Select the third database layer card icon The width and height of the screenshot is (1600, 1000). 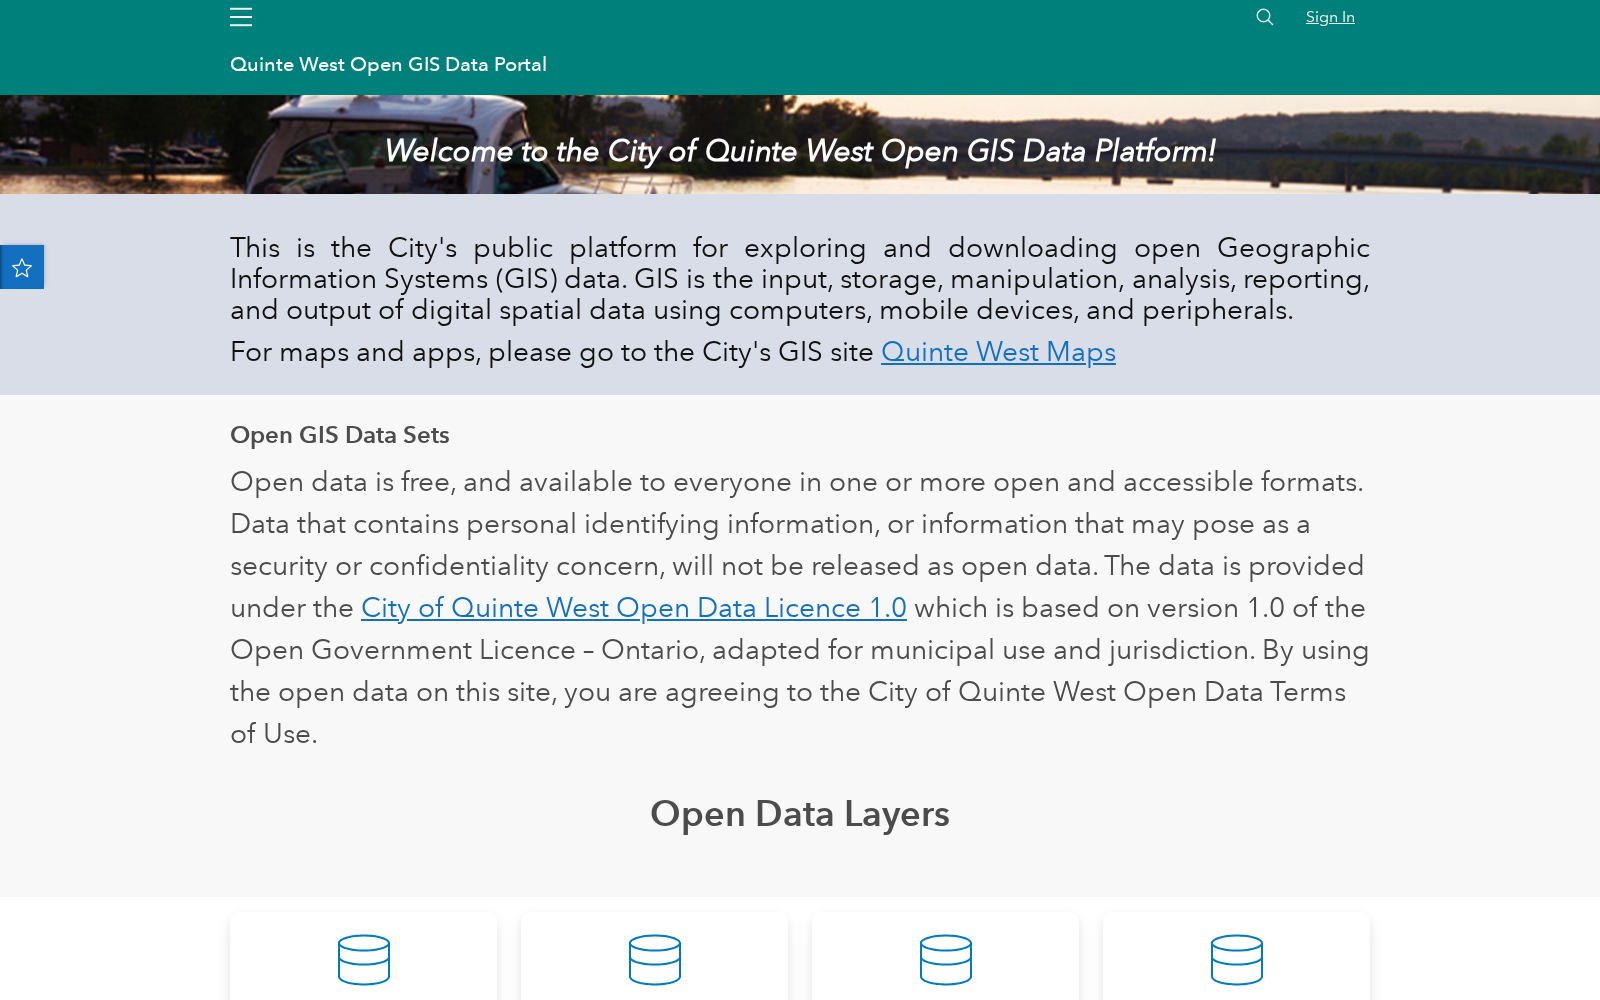(x=946, y=960)
